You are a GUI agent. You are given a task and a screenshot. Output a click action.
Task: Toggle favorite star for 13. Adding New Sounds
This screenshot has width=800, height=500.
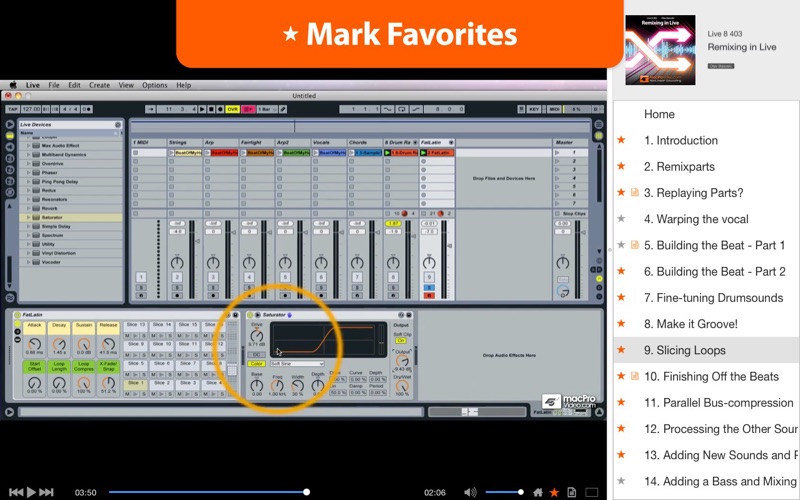pos(621,455)
